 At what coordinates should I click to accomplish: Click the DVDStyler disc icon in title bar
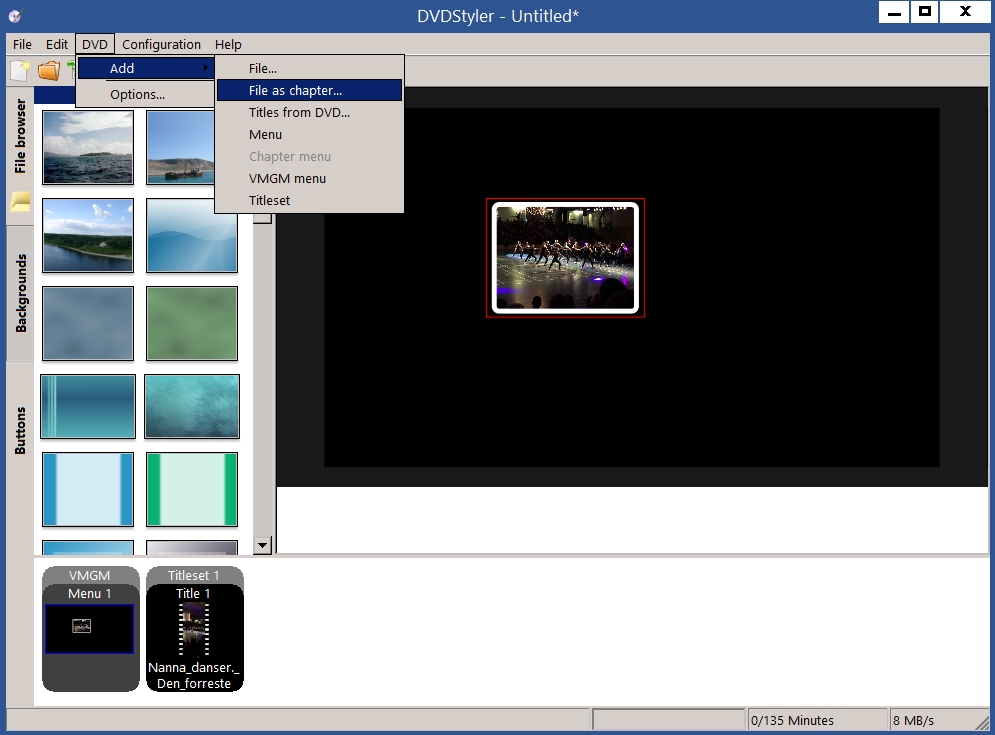tap(16, 16)
